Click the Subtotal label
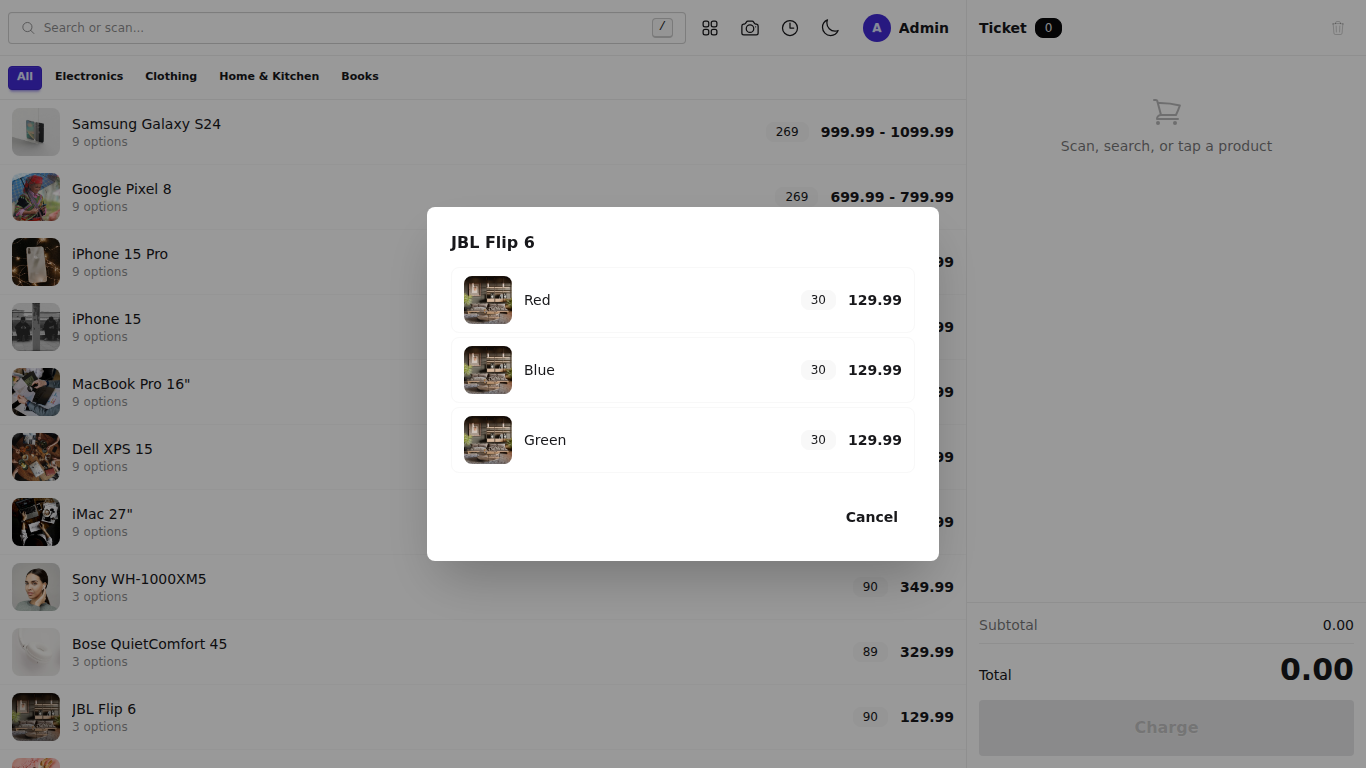1366x768 pixels. click(1008, 625)
